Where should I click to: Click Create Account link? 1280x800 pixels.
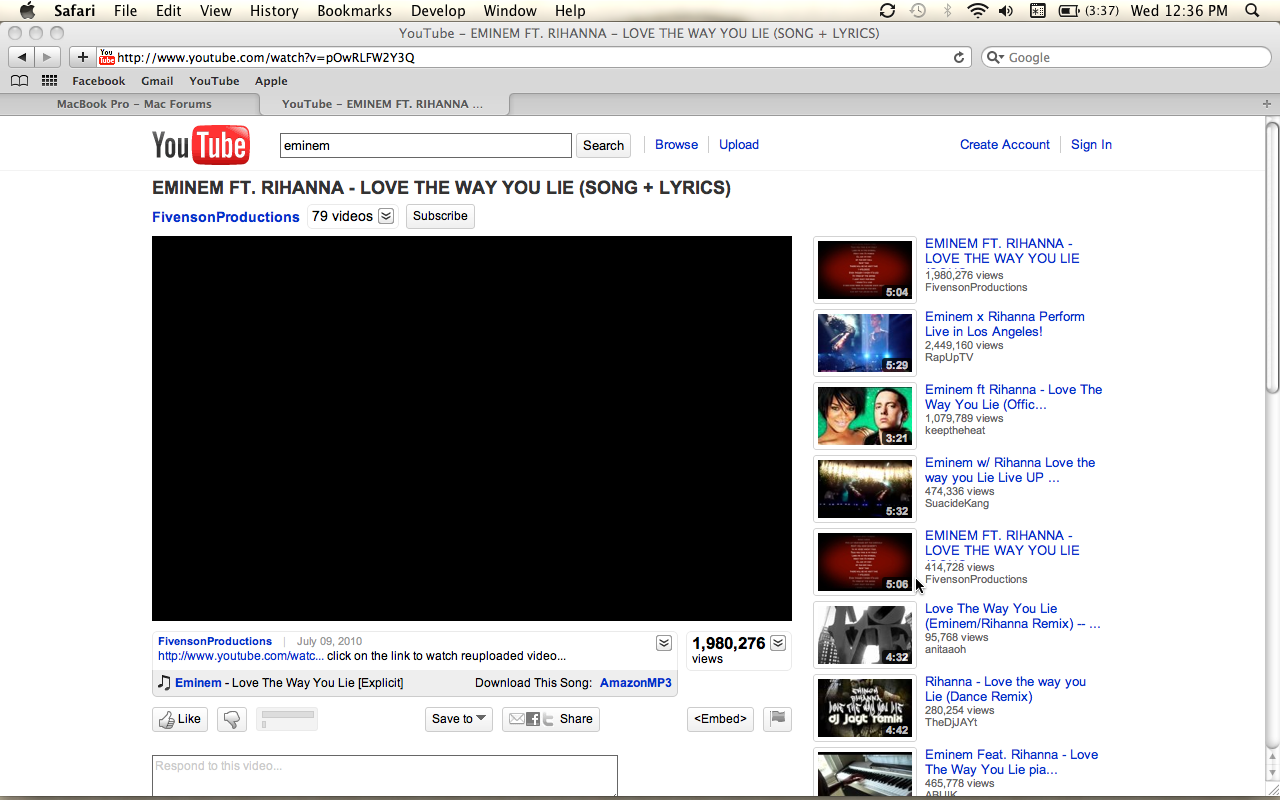(1005, 145)
